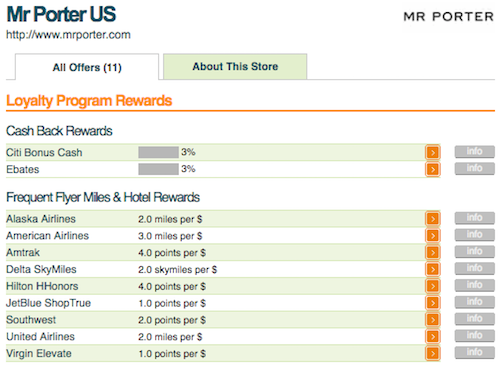Image resolution: width=500 pixels, height=367 pixels.
Task: Click the Virgin Elevate orange arrow
Action: [x=433, y=353]
